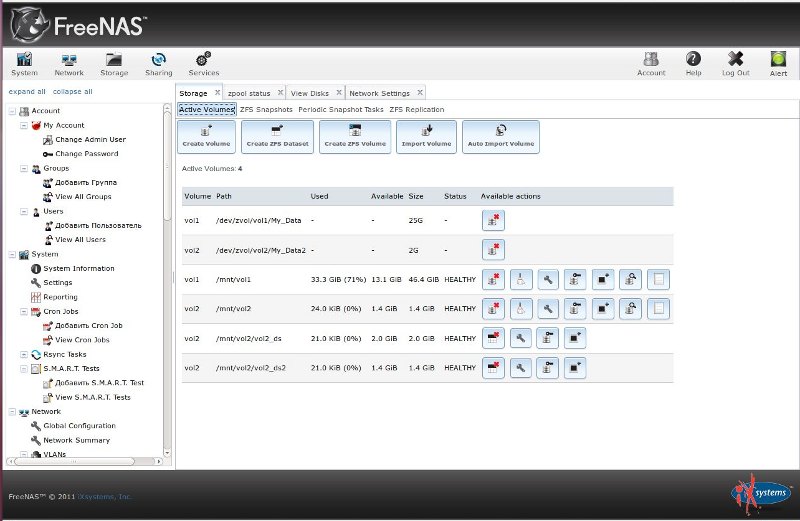Open the Services toolbar icon
The image size is (800, 521).
click(x=204, y=64)
